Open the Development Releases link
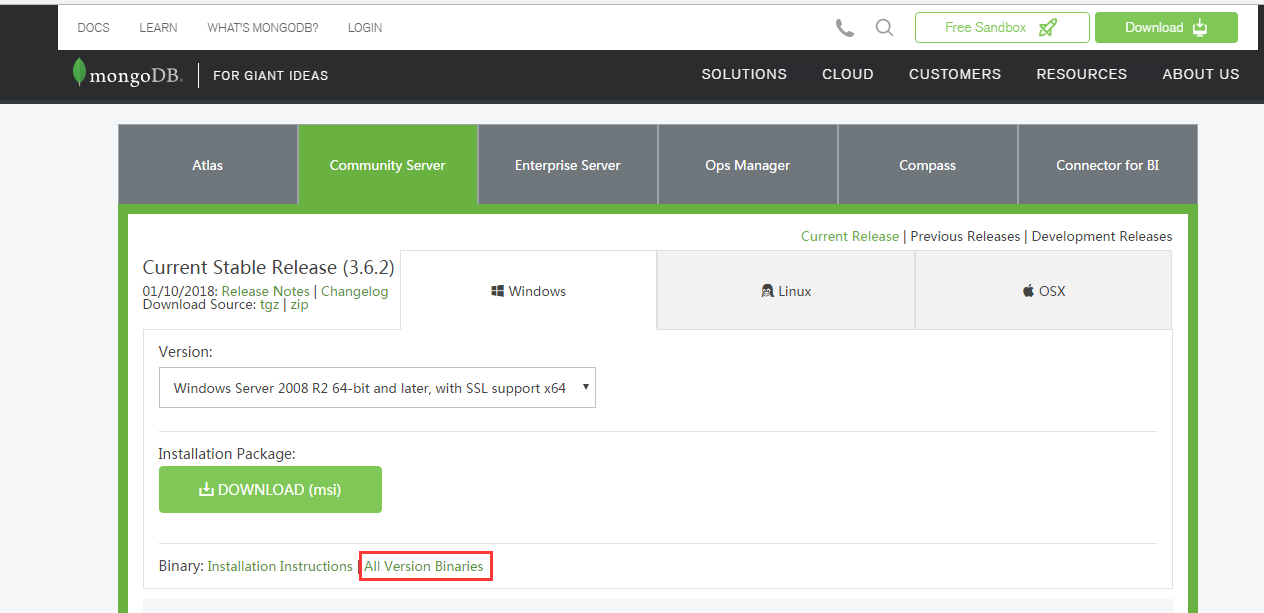The height and width of the screenshot is (613, 1264). (x=1102, y=237)
